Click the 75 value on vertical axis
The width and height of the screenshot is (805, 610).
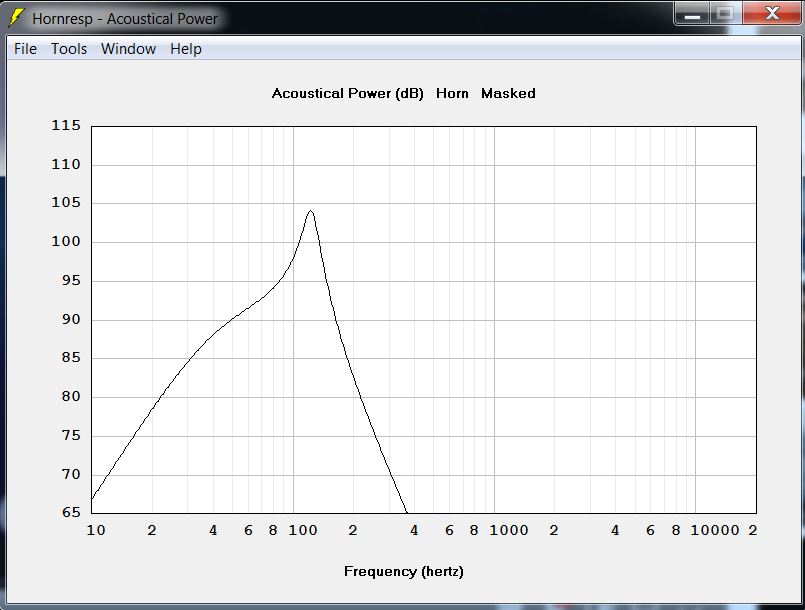pos(71,435)
